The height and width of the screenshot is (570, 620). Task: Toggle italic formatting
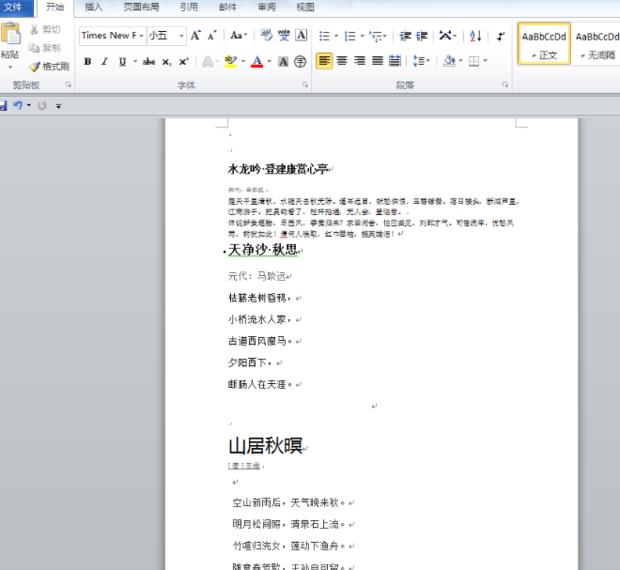(105, 61)
